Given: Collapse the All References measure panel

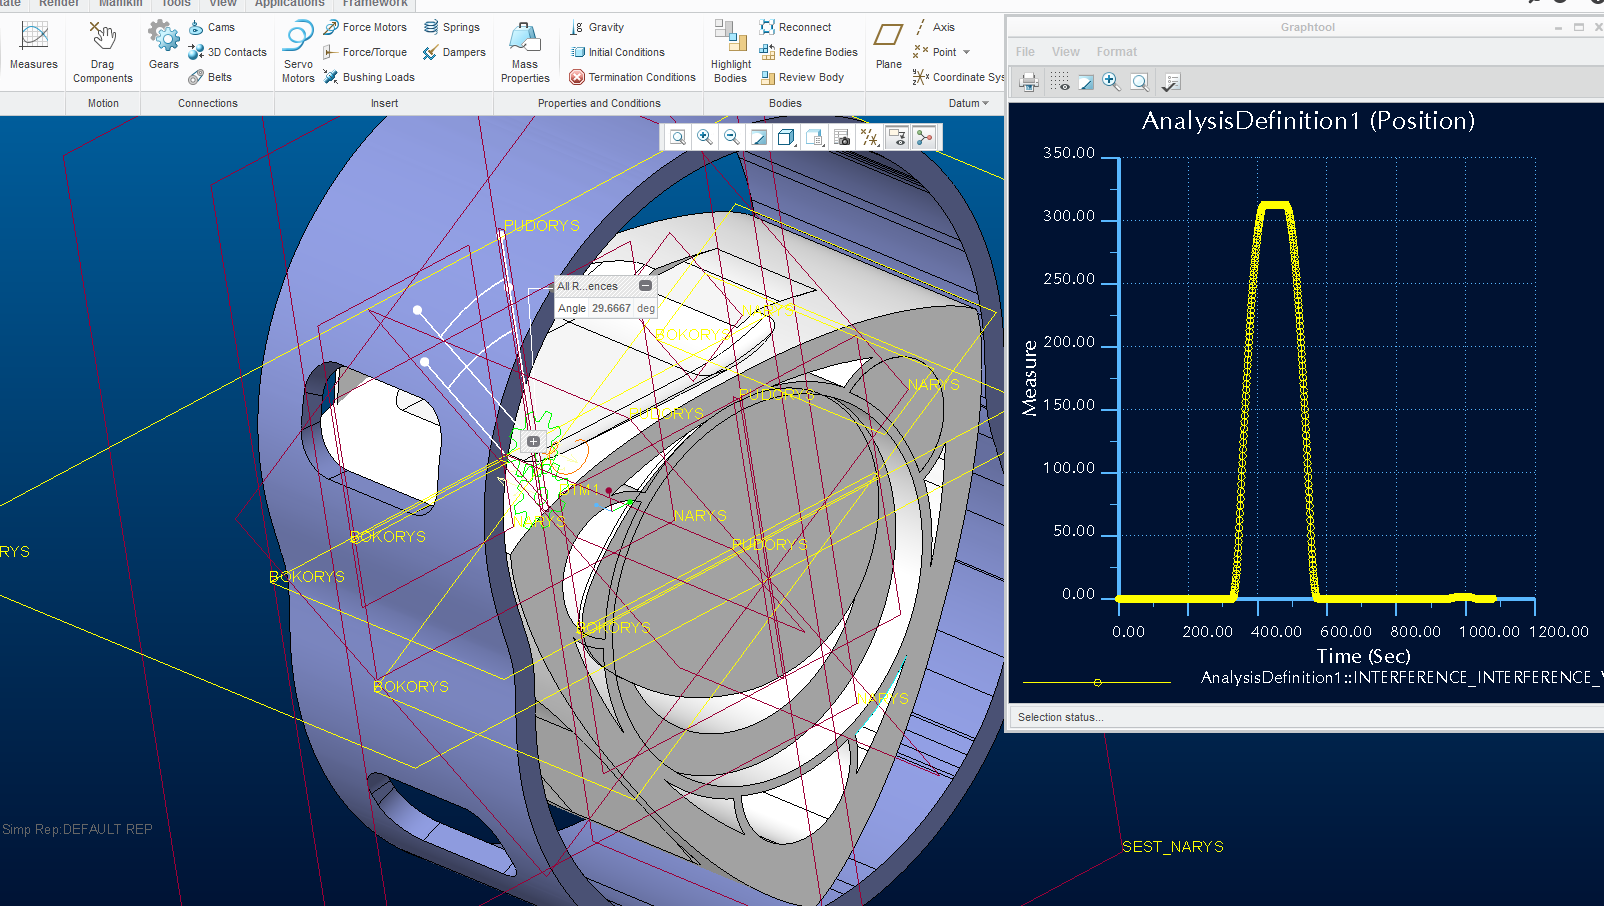Looking at the screenshot, I should point(645,286).
